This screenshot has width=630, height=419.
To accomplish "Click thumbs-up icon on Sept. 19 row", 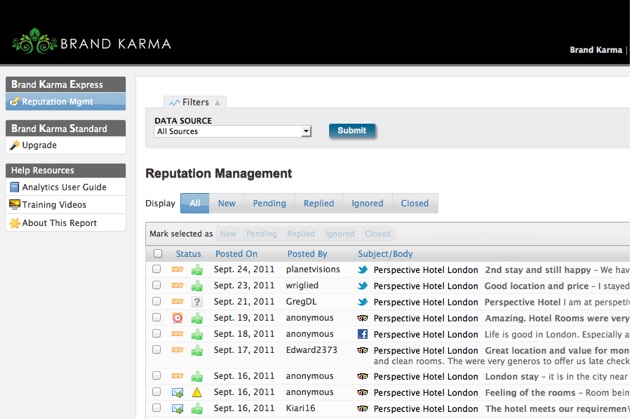I will click(x=197, y=318).
